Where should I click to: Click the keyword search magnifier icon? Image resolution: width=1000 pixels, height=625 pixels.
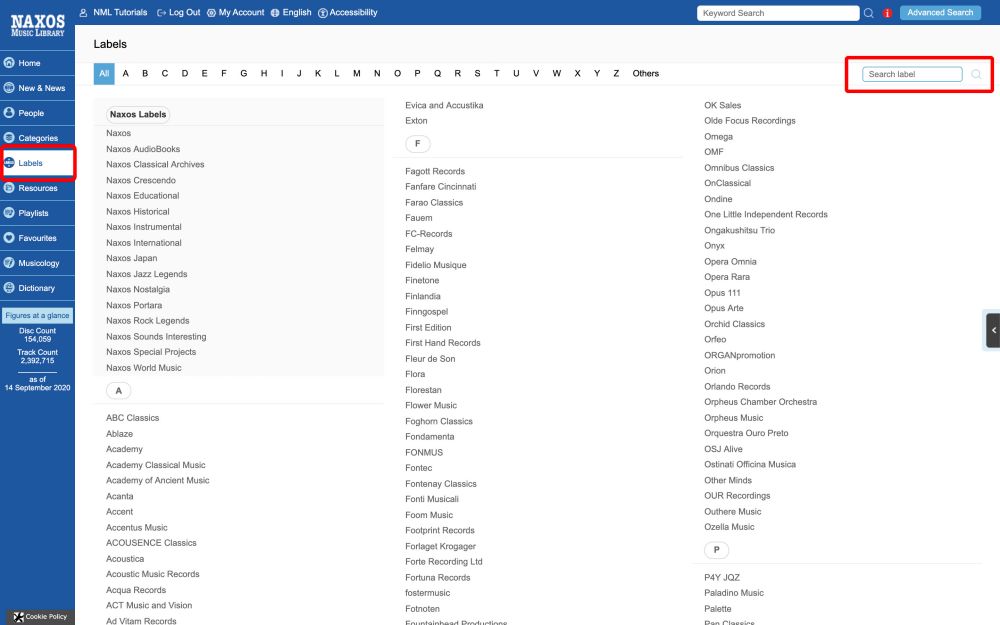click(x=869, y=13)
